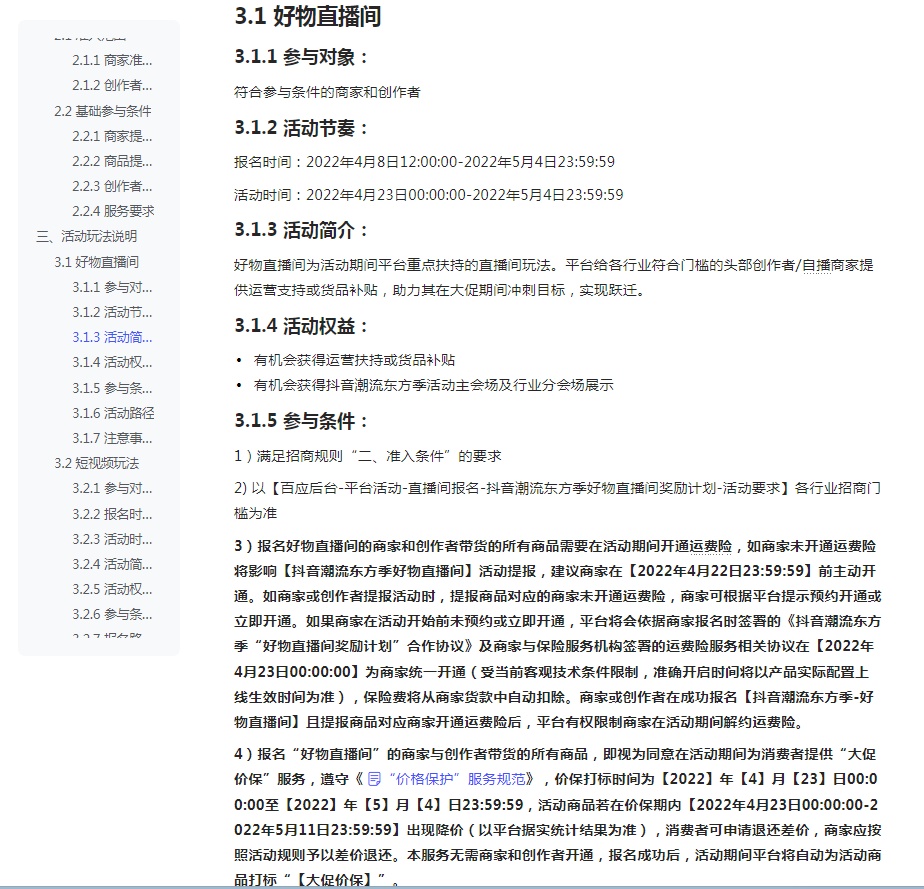Open 3.1.4 活动权... in the outline
This screenshot has width=924, height=889.
point(112,362)
